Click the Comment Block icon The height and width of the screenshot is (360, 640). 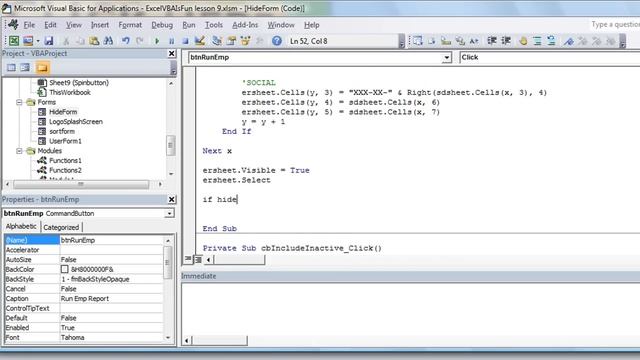537,41
